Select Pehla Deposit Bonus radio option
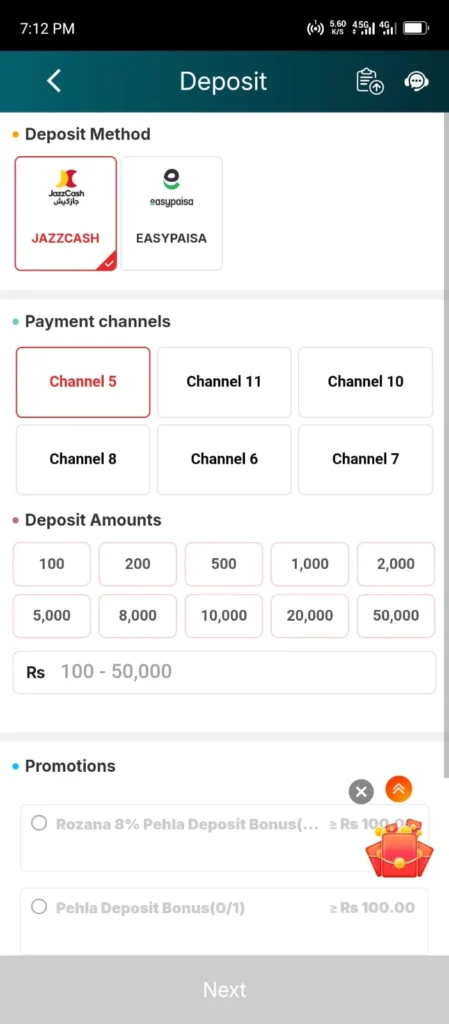This screenshot has height=1024, width=449. (x=39, y=906)
